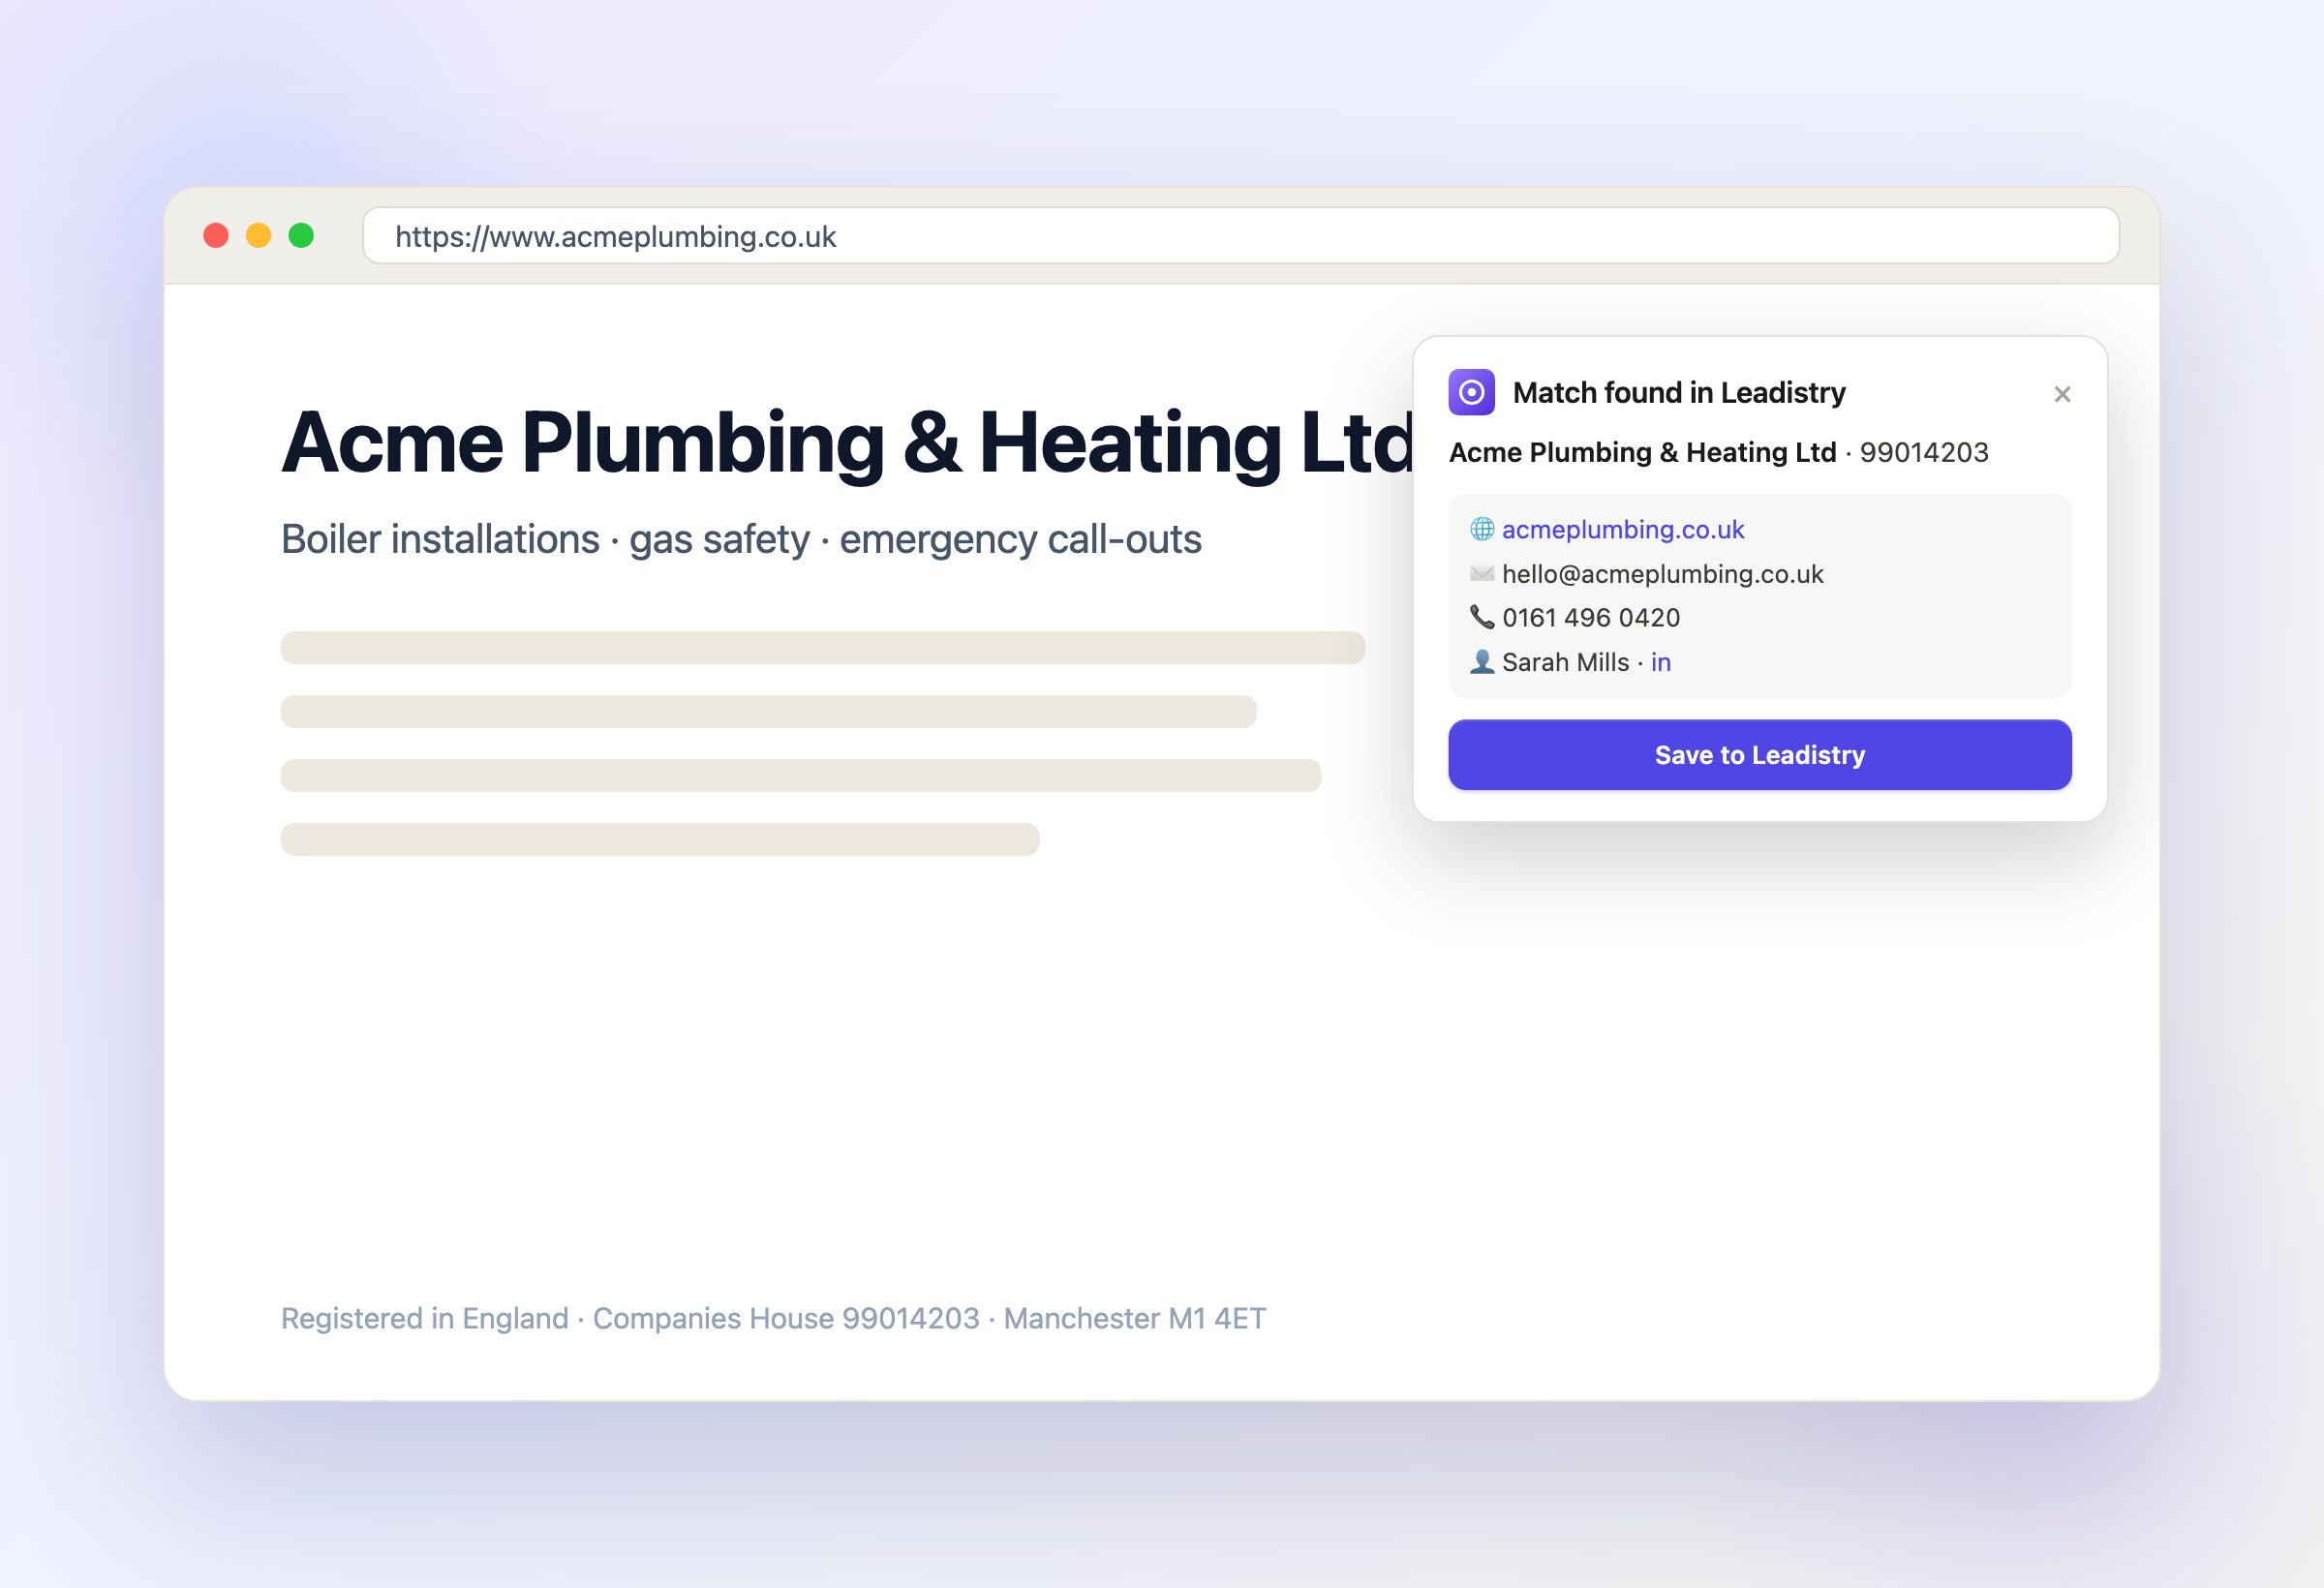Open Sarah Mills' LinkedIn "in" link

1661,662
